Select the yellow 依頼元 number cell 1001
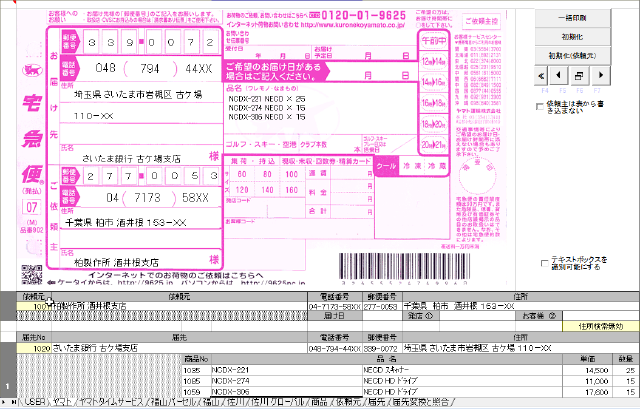This screenshot has height=409, width=640. [x=34, y=306]
